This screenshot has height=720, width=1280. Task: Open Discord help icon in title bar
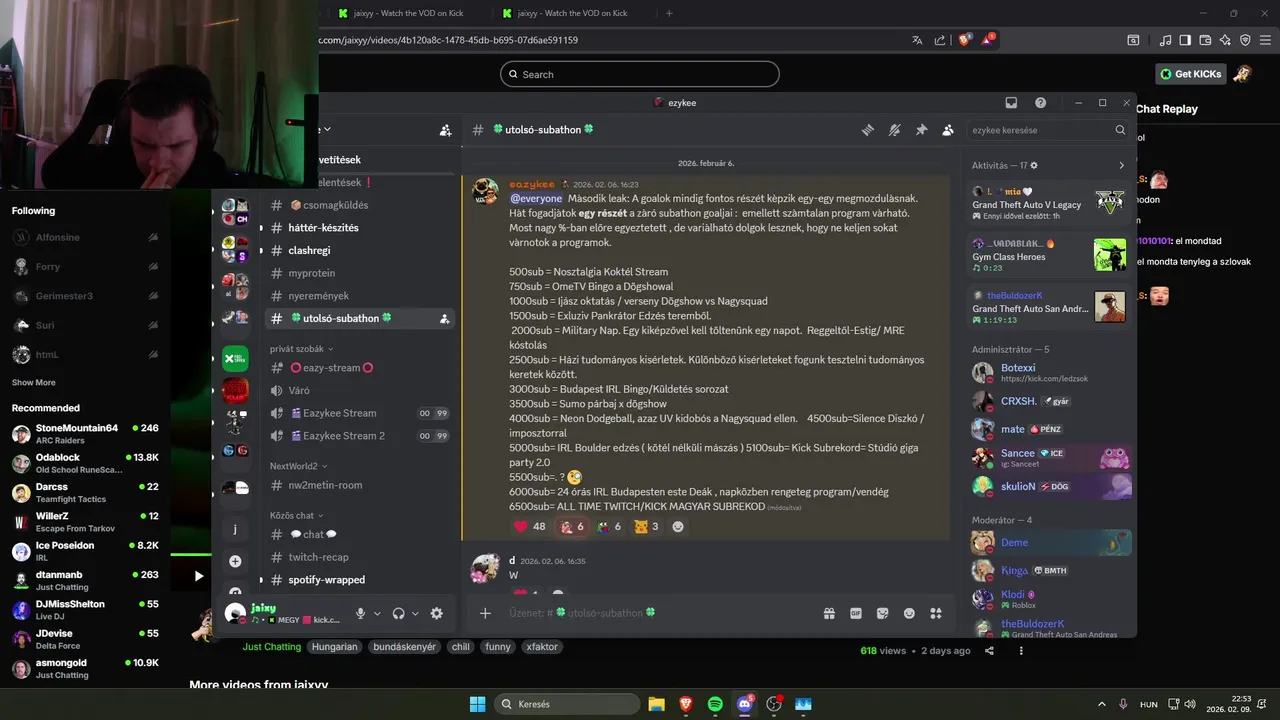(1040, 103)
